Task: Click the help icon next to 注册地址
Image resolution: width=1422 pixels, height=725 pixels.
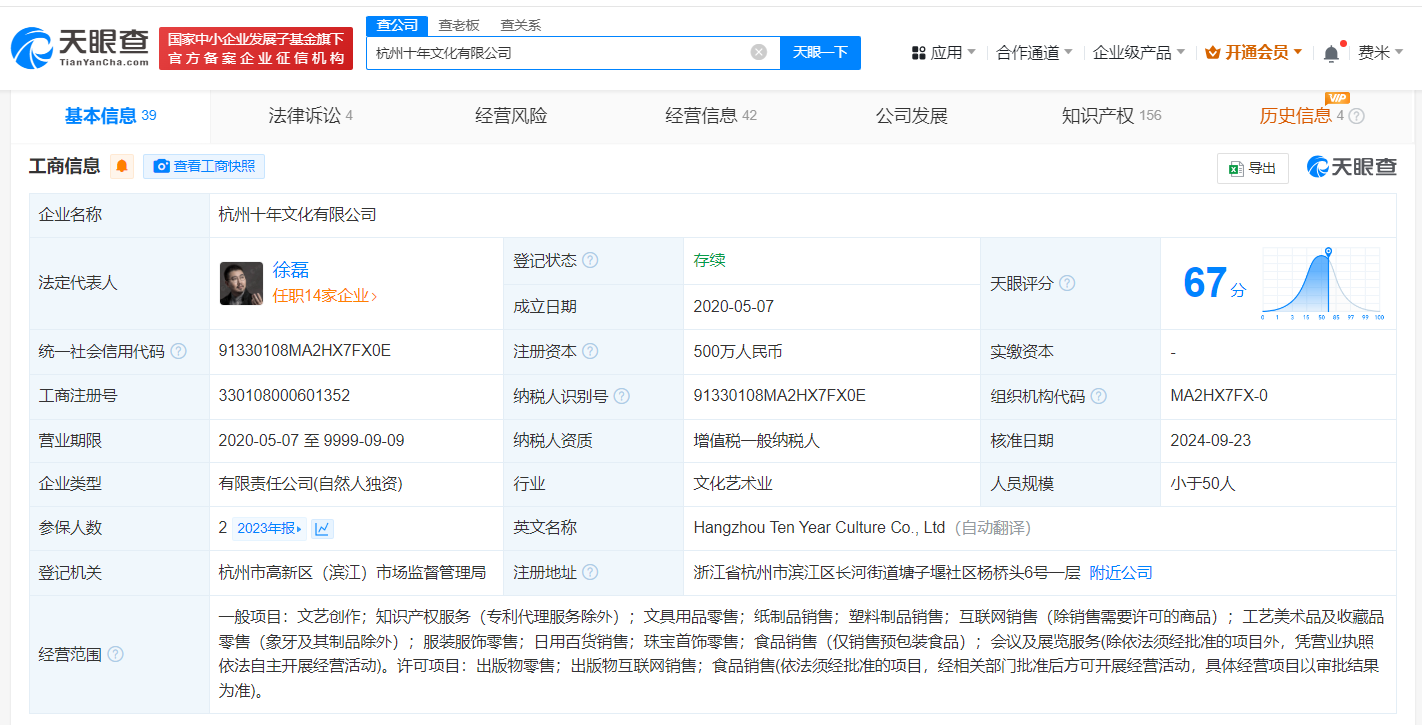Action: (x=590, y=573)
